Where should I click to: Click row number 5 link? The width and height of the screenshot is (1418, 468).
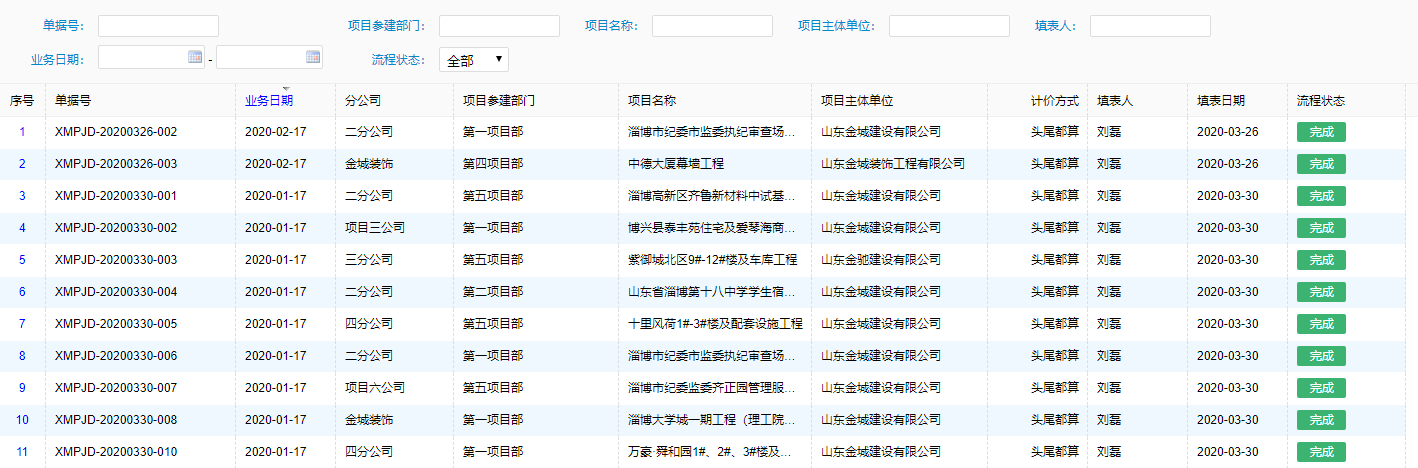coord(22,260)
